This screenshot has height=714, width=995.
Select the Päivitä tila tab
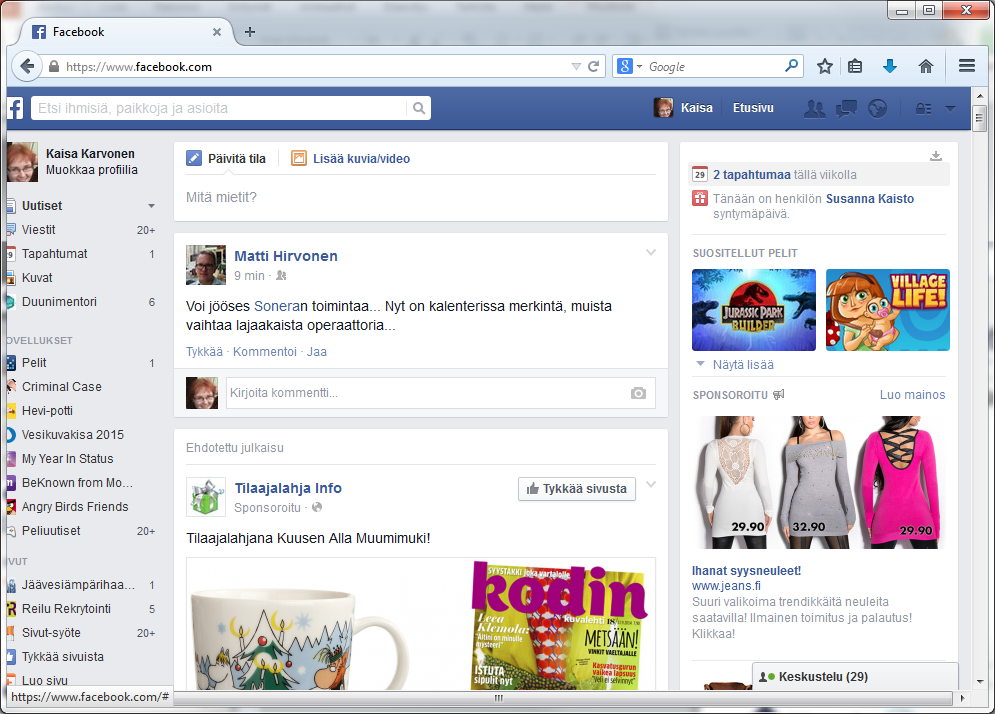226,159
